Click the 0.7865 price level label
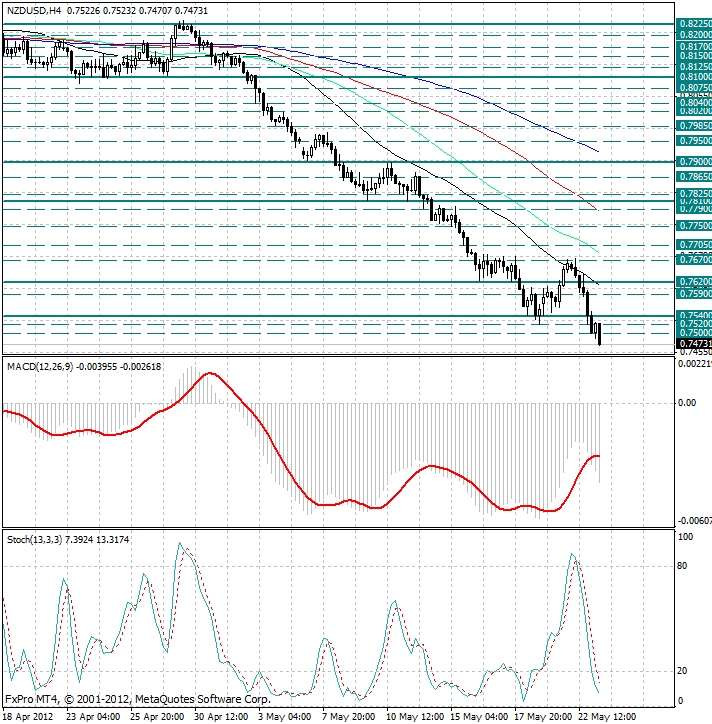This screenshot has width=712, height=724. coord(694,176)
